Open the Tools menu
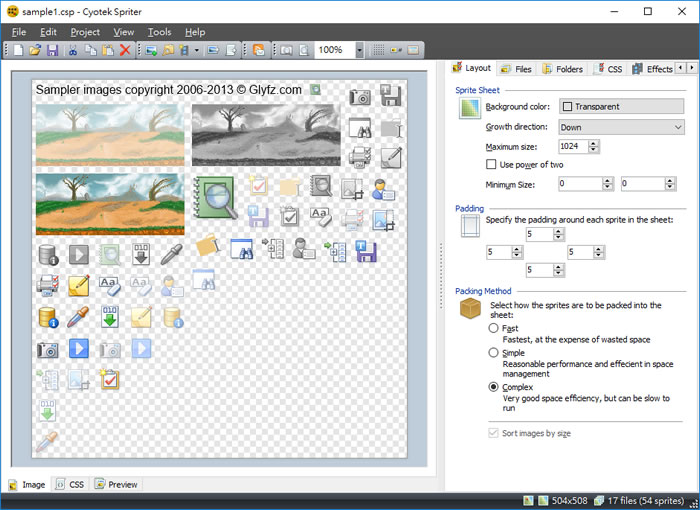The height and width of the screenshot is (510, 700). [x=159, y=32]
